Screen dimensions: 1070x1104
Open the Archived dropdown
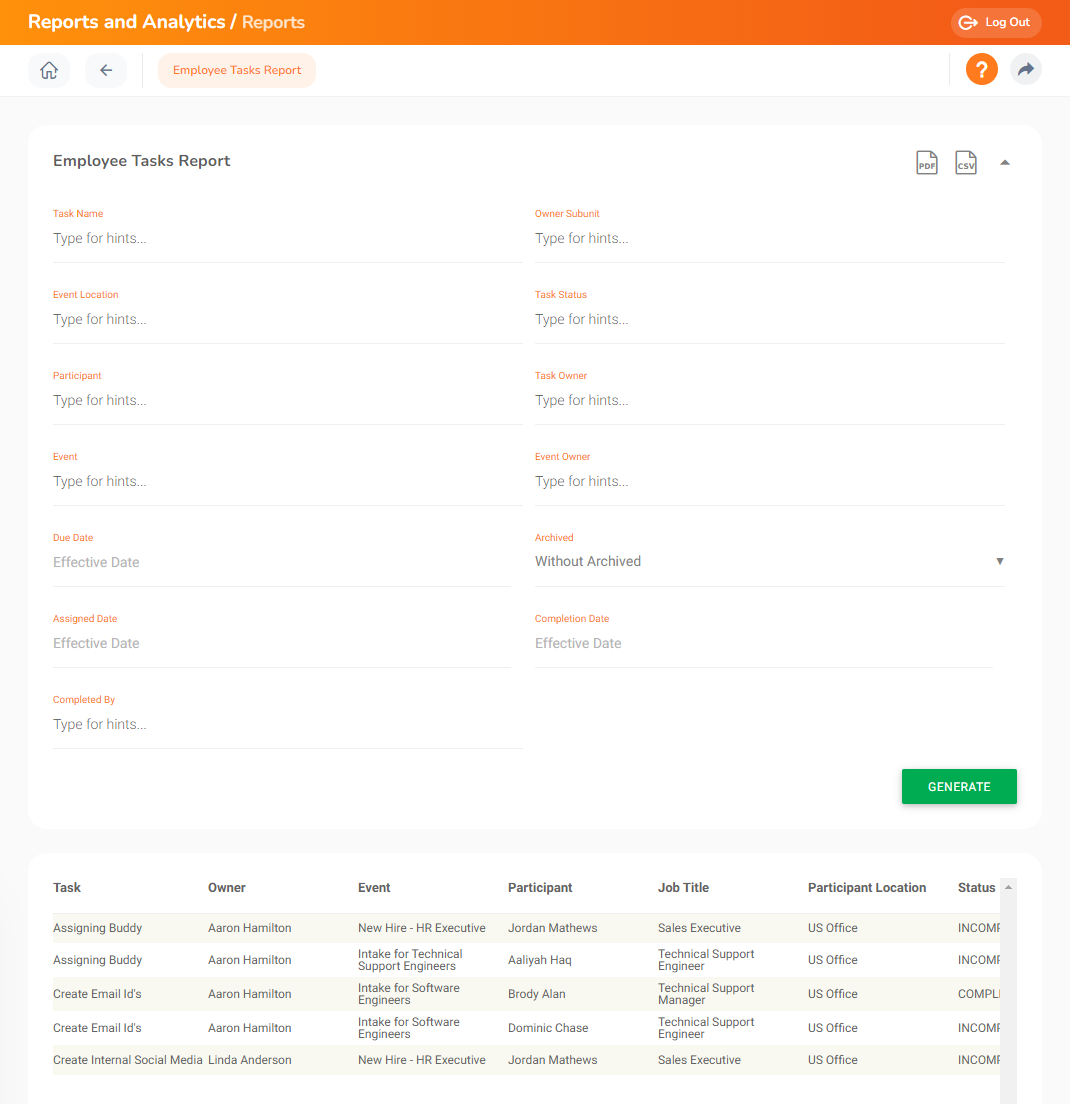click(768, 562)
